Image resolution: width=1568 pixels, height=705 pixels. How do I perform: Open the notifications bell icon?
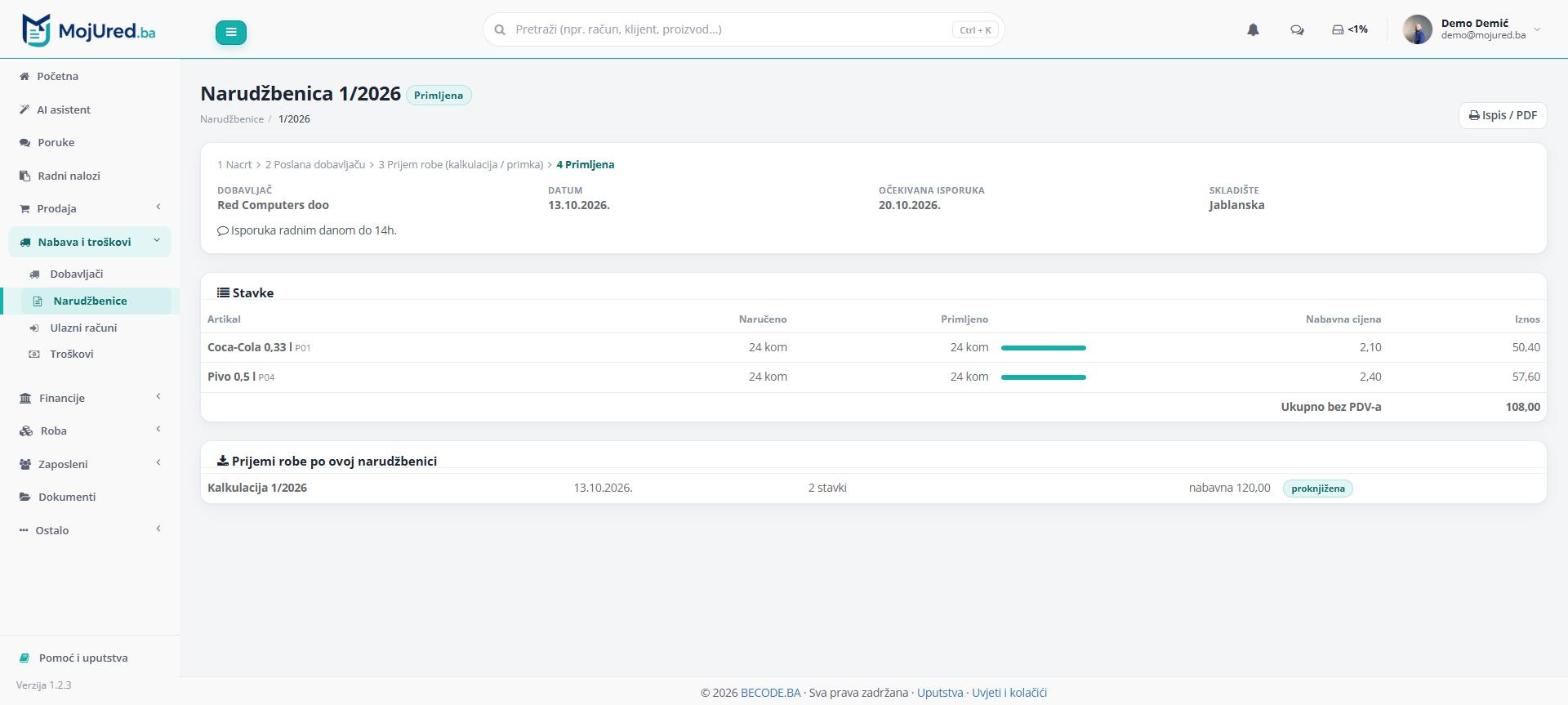pyautogui.click(x=1253, y=30)
